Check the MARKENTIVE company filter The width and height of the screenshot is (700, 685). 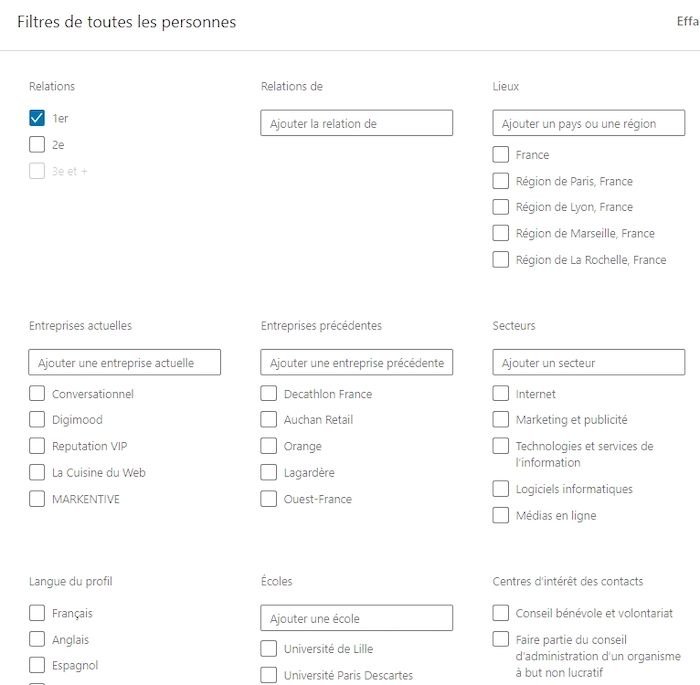[37, 499]
